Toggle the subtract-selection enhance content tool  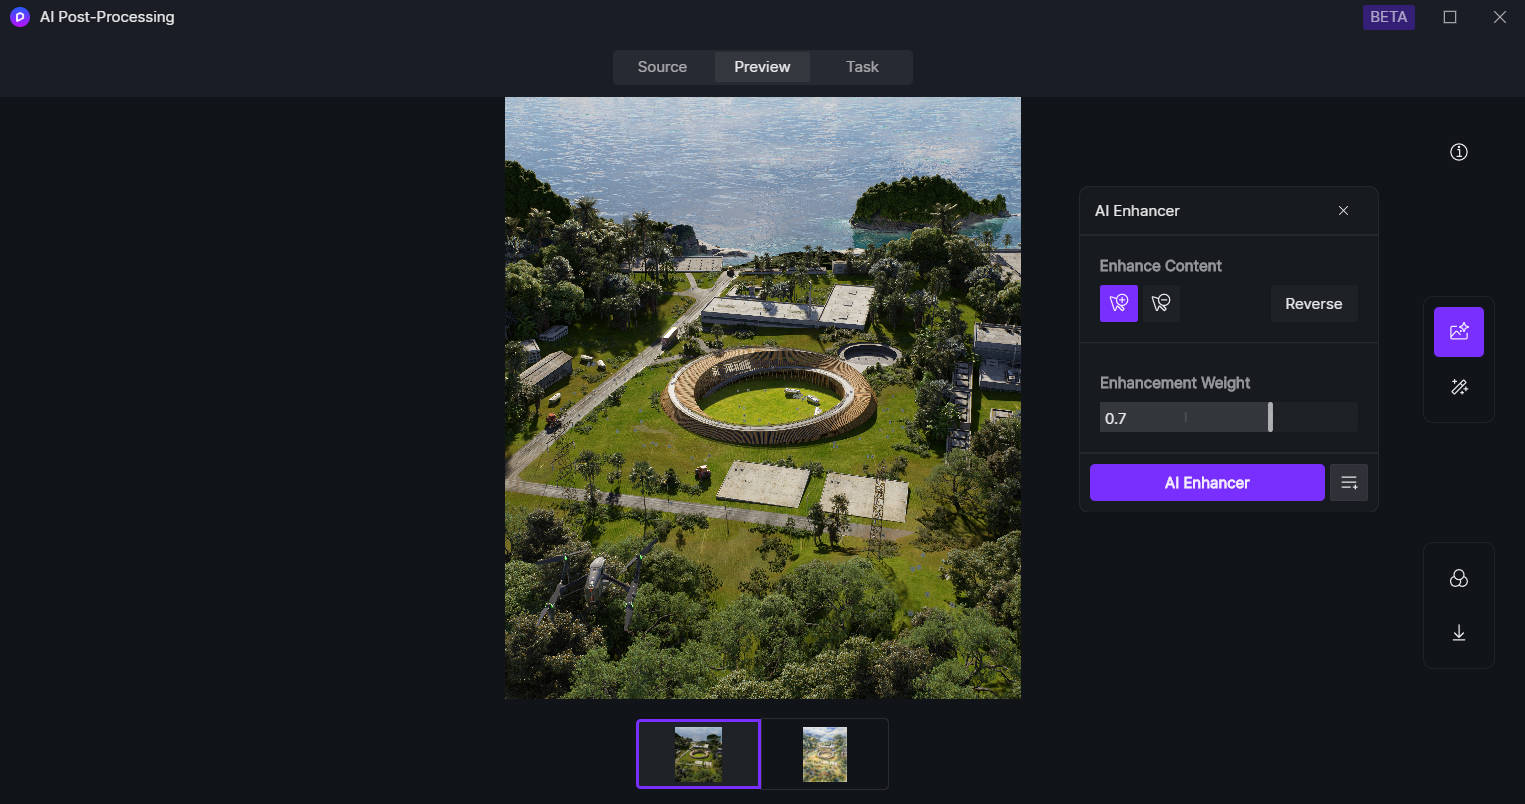click(x=1161, y=303)
